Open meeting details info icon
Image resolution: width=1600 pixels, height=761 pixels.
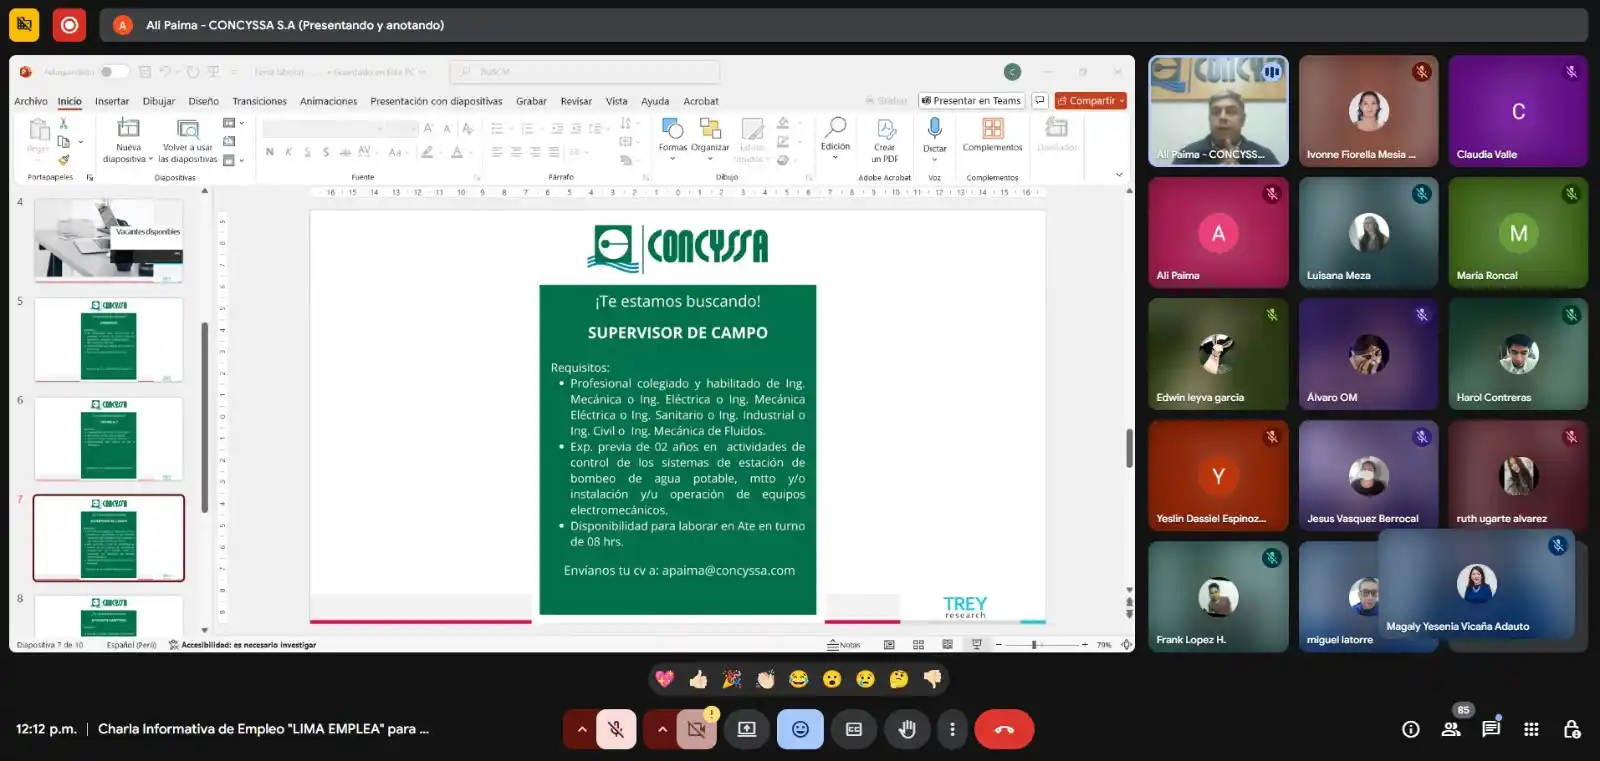point(1411,729)
